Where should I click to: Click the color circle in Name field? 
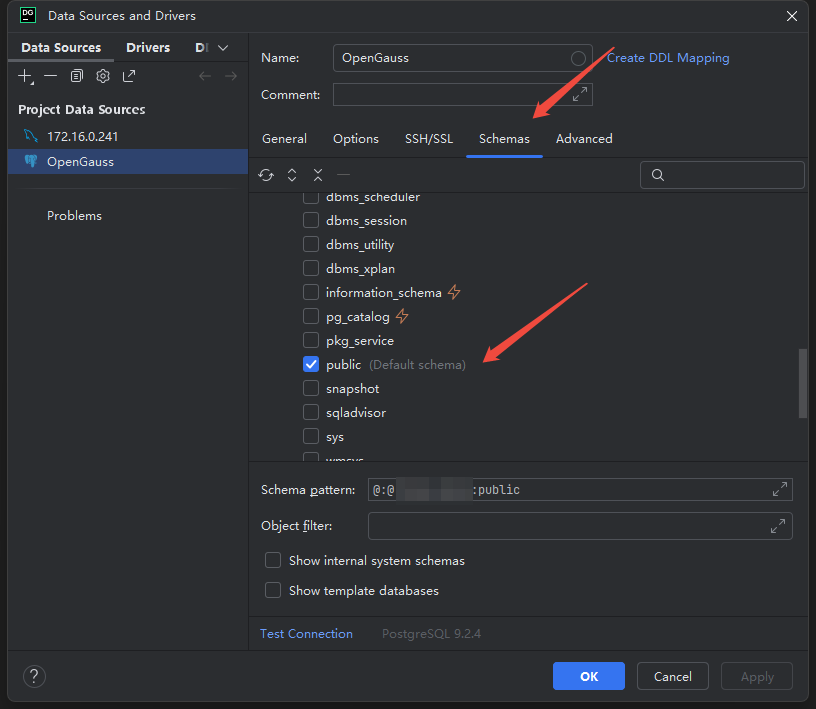pos(578,58)
